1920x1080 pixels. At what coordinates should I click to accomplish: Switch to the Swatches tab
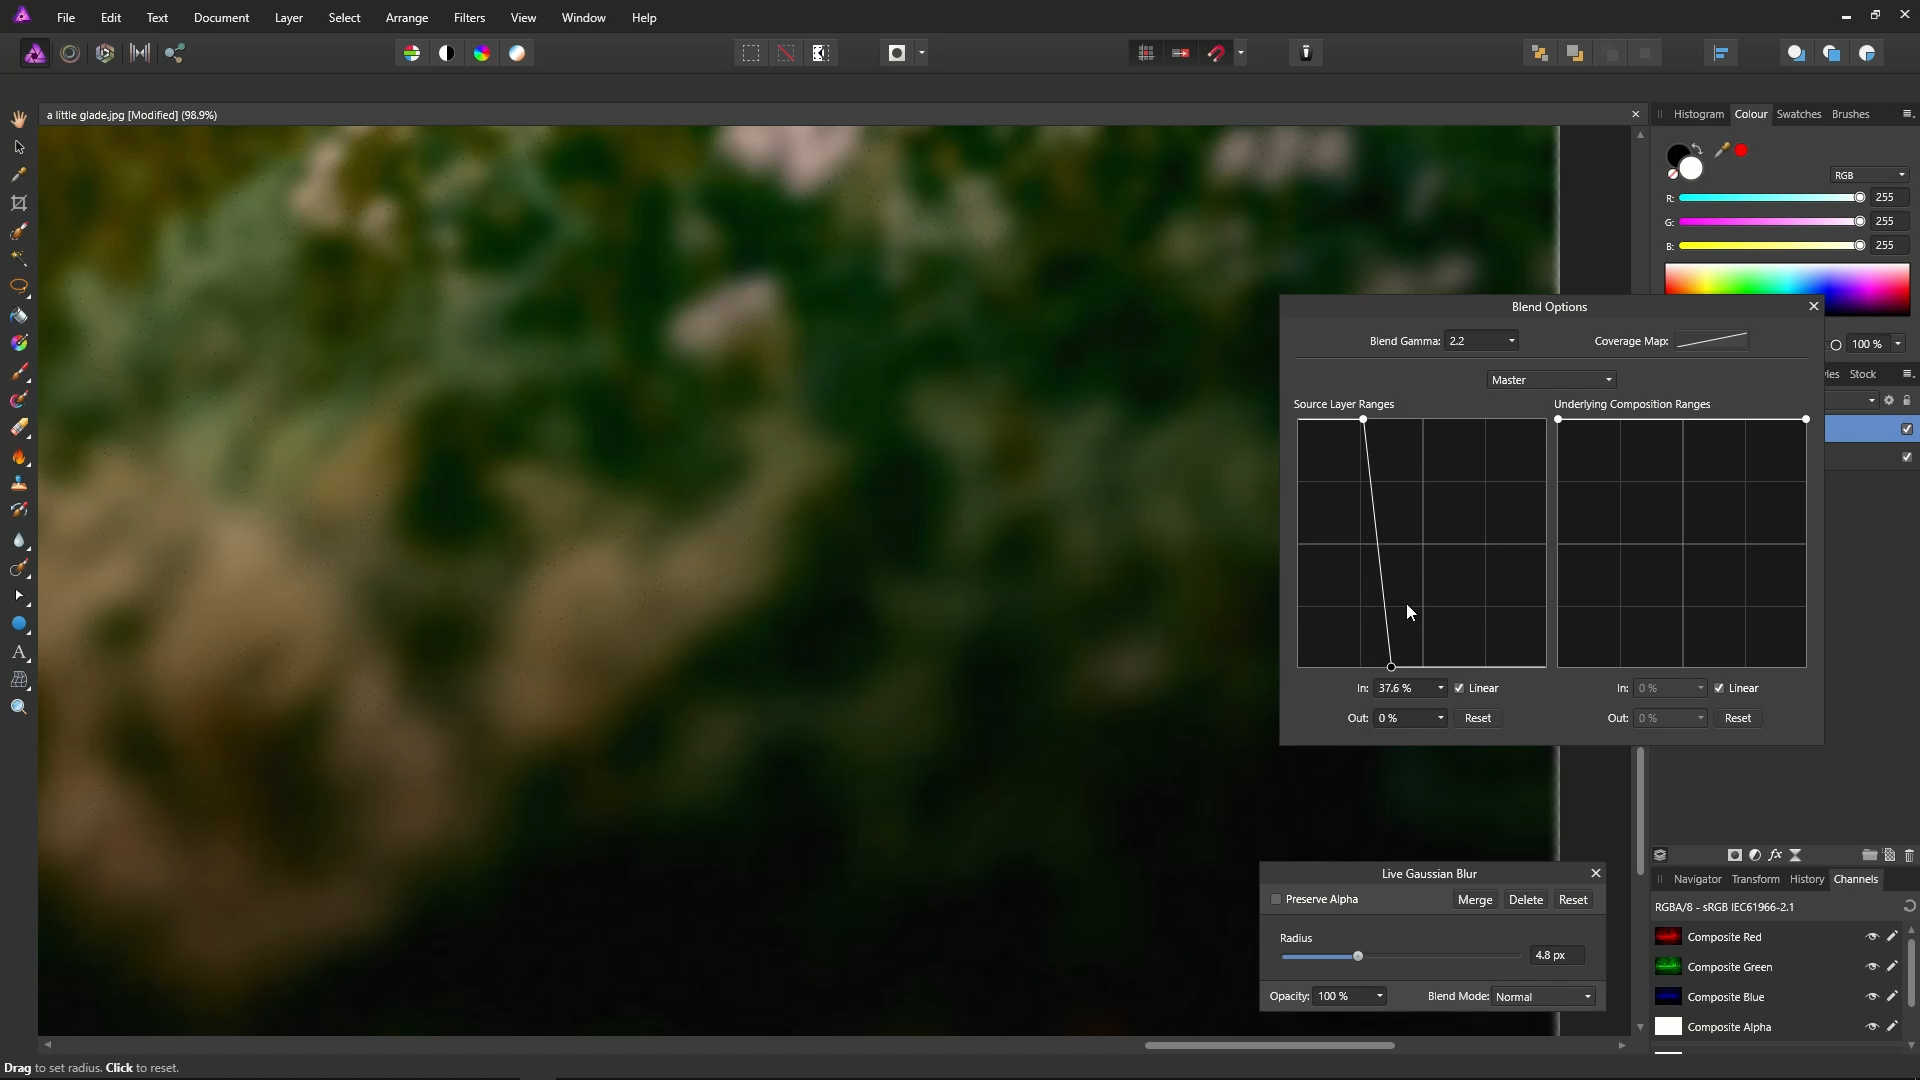1798,114
